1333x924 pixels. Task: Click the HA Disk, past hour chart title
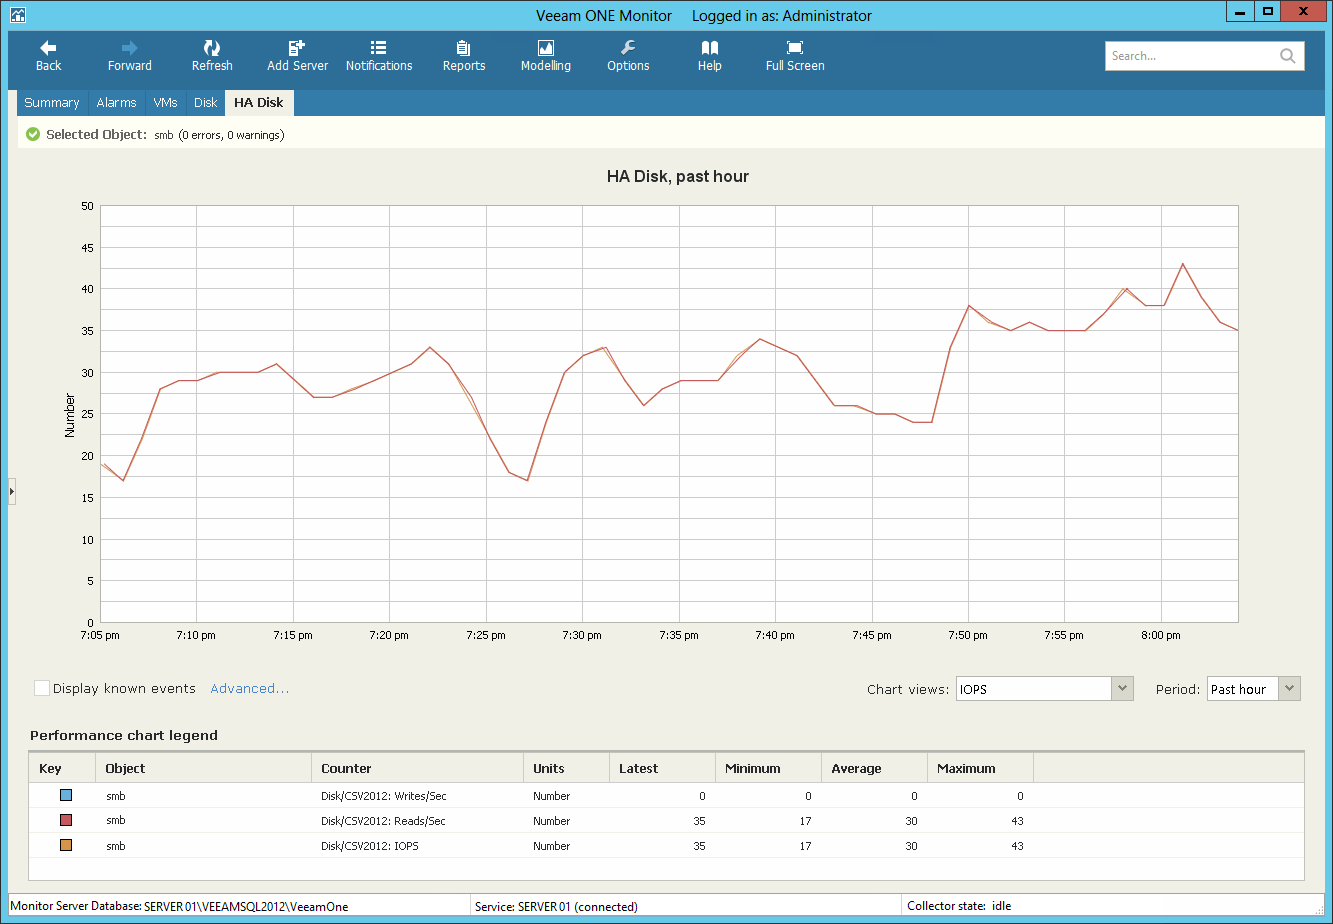click(678, 177)
